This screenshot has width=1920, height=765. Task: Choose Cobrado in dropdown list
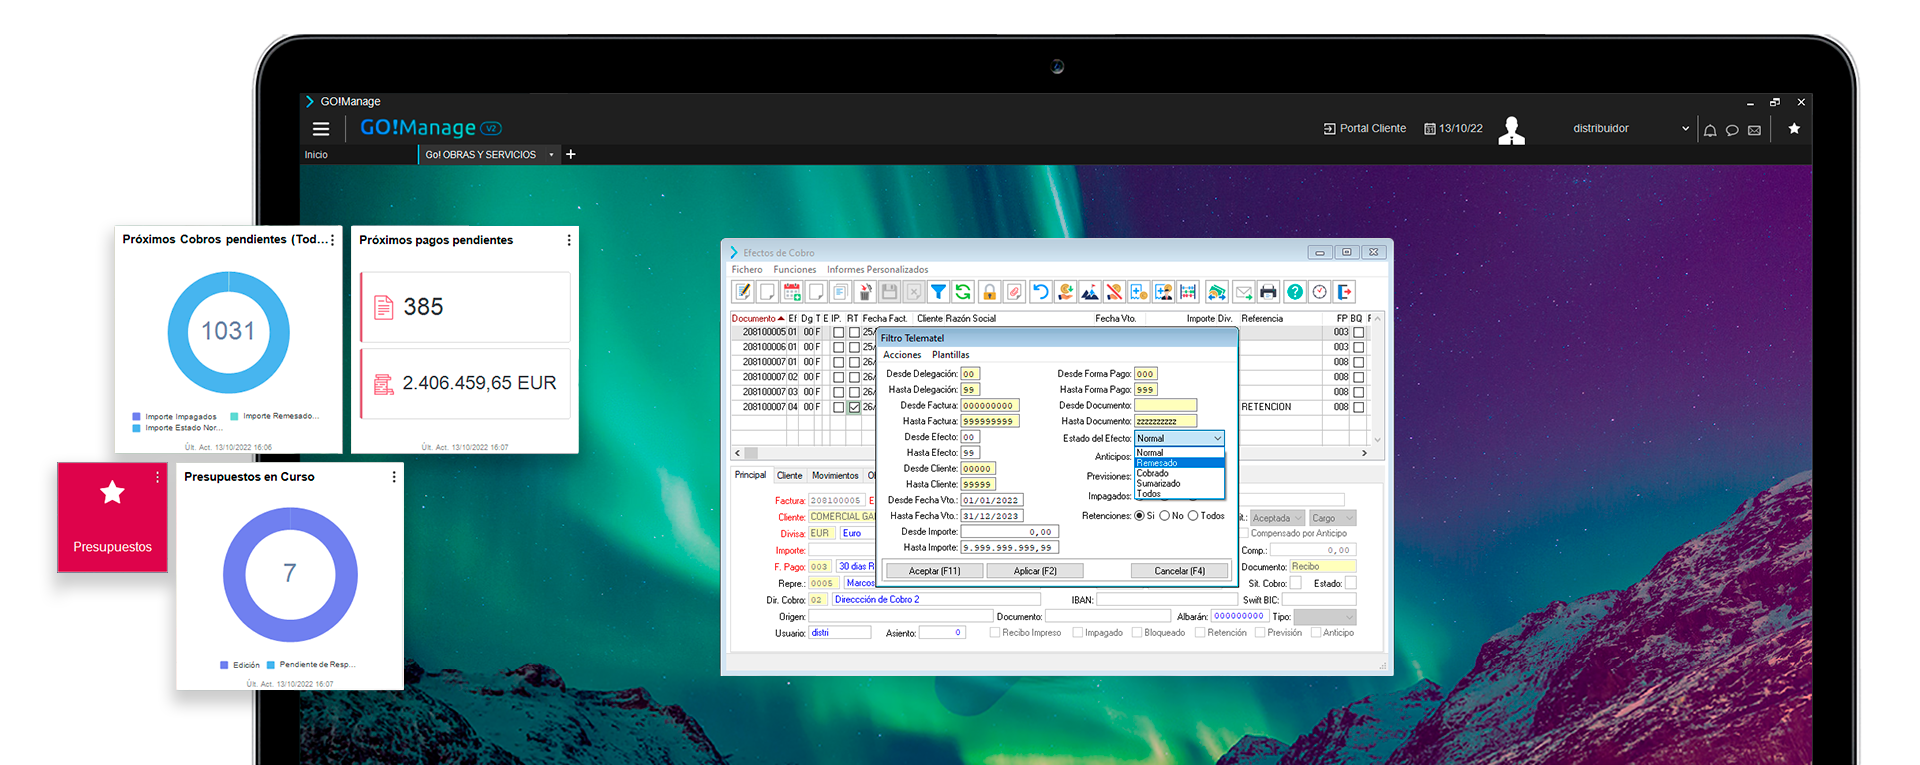click(1179, 473)
